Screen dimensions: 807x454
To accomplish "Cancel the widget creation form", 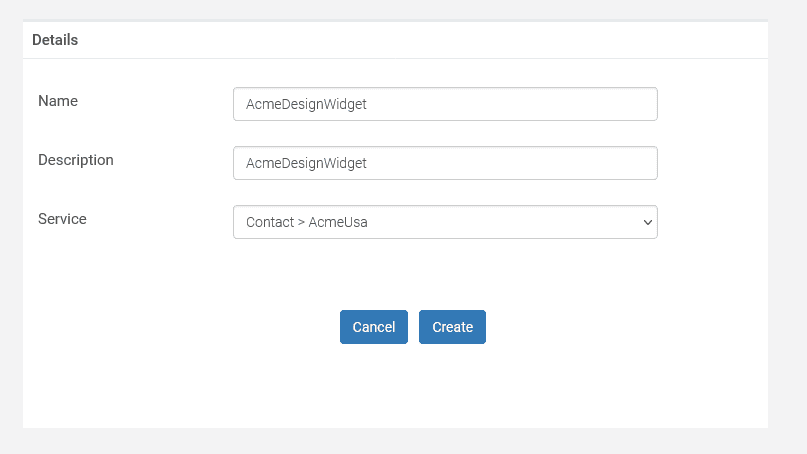I will [374, 327].
